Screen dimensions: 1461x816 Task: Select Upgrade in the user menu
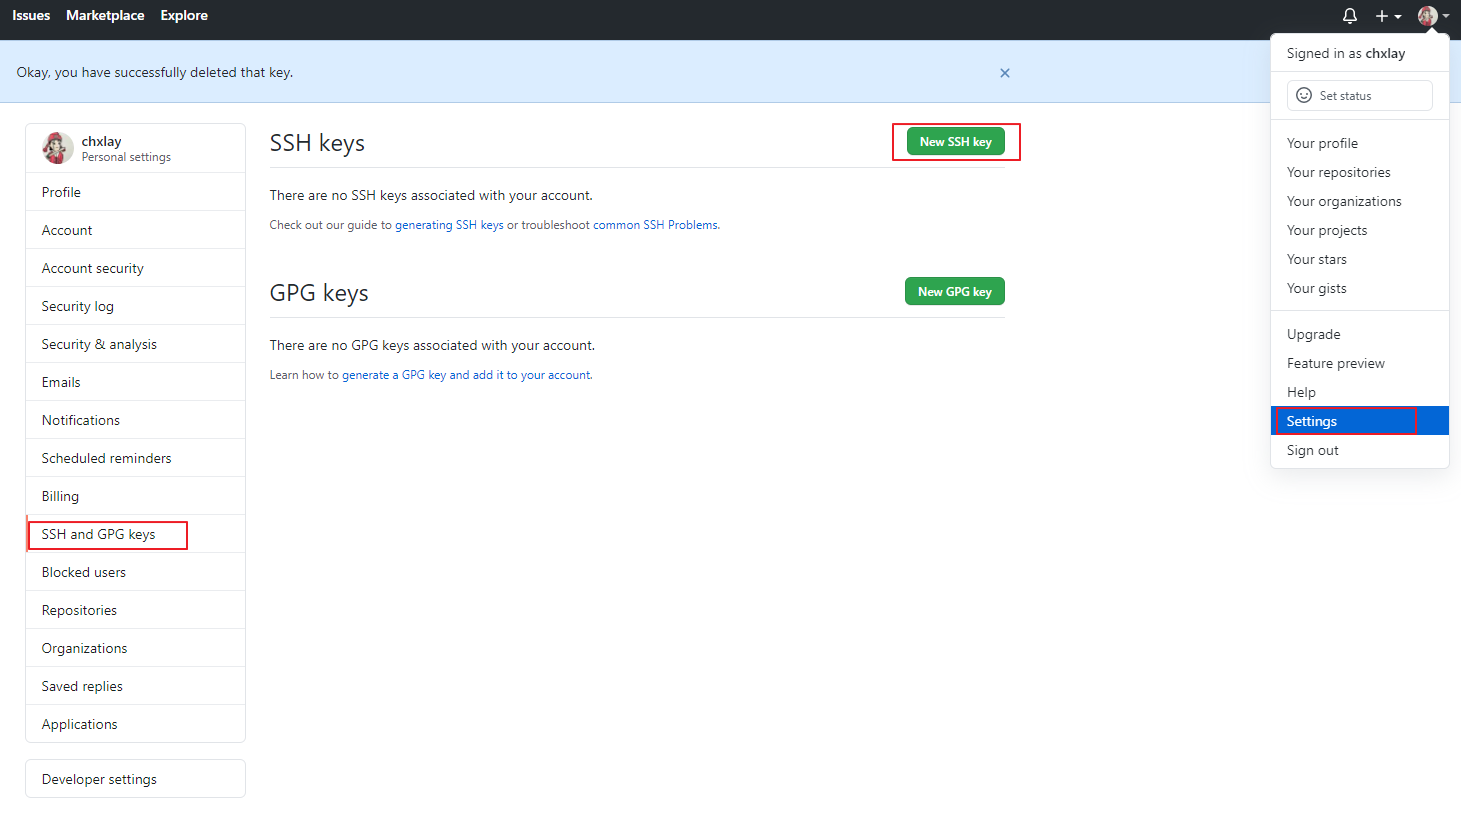(1359, 334)
